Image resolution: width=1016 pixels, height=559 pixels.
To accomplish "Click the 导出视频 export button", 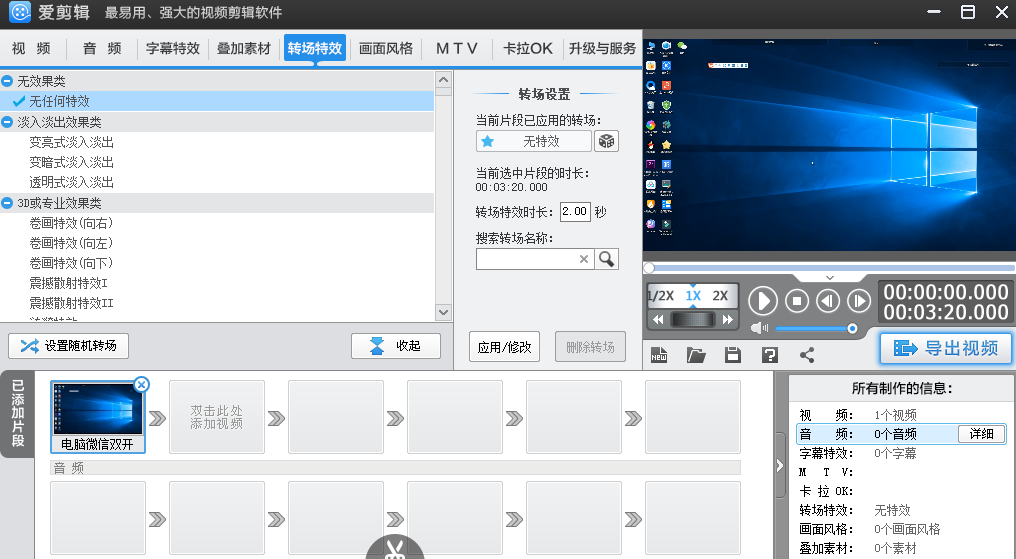I will [945, 348].
